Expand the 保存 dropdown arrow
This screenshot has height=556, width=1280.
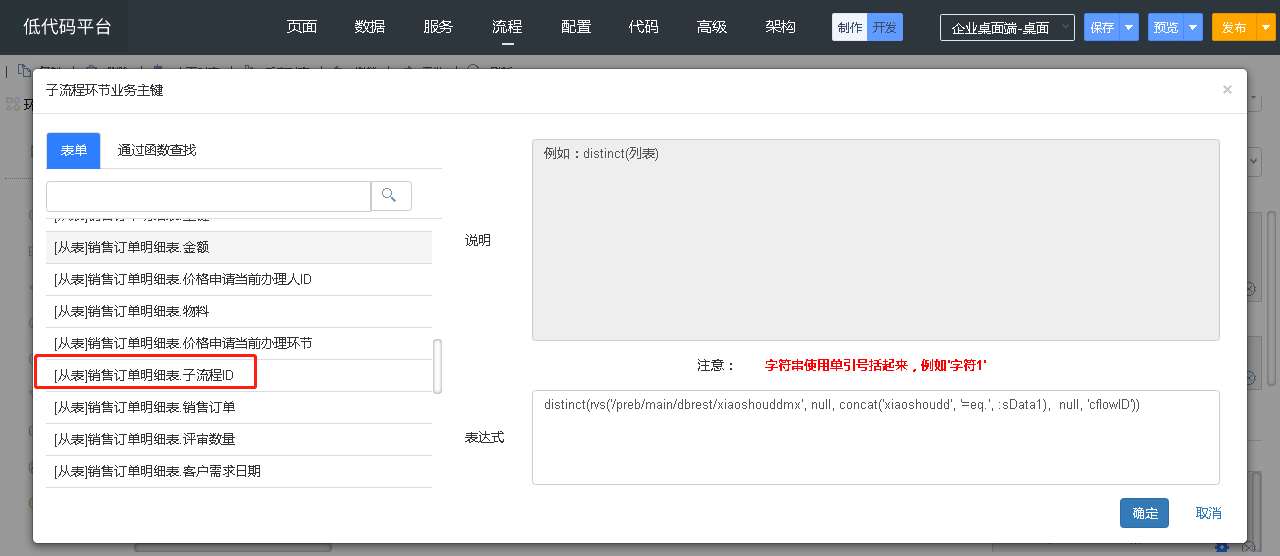point(1130,28)
